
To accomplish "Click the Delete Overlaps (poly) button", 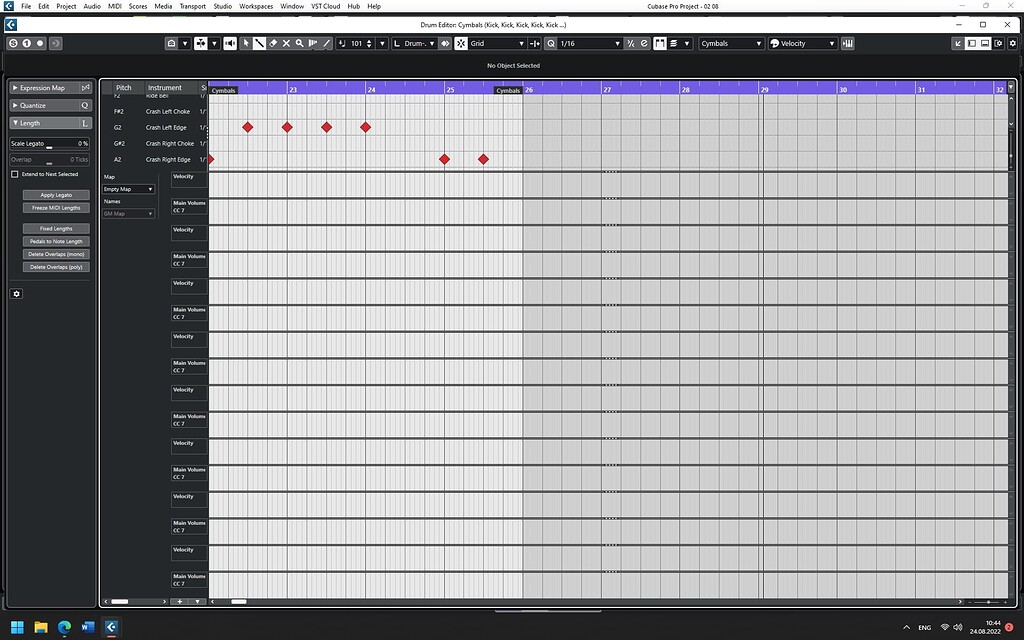I will (55, 266).
